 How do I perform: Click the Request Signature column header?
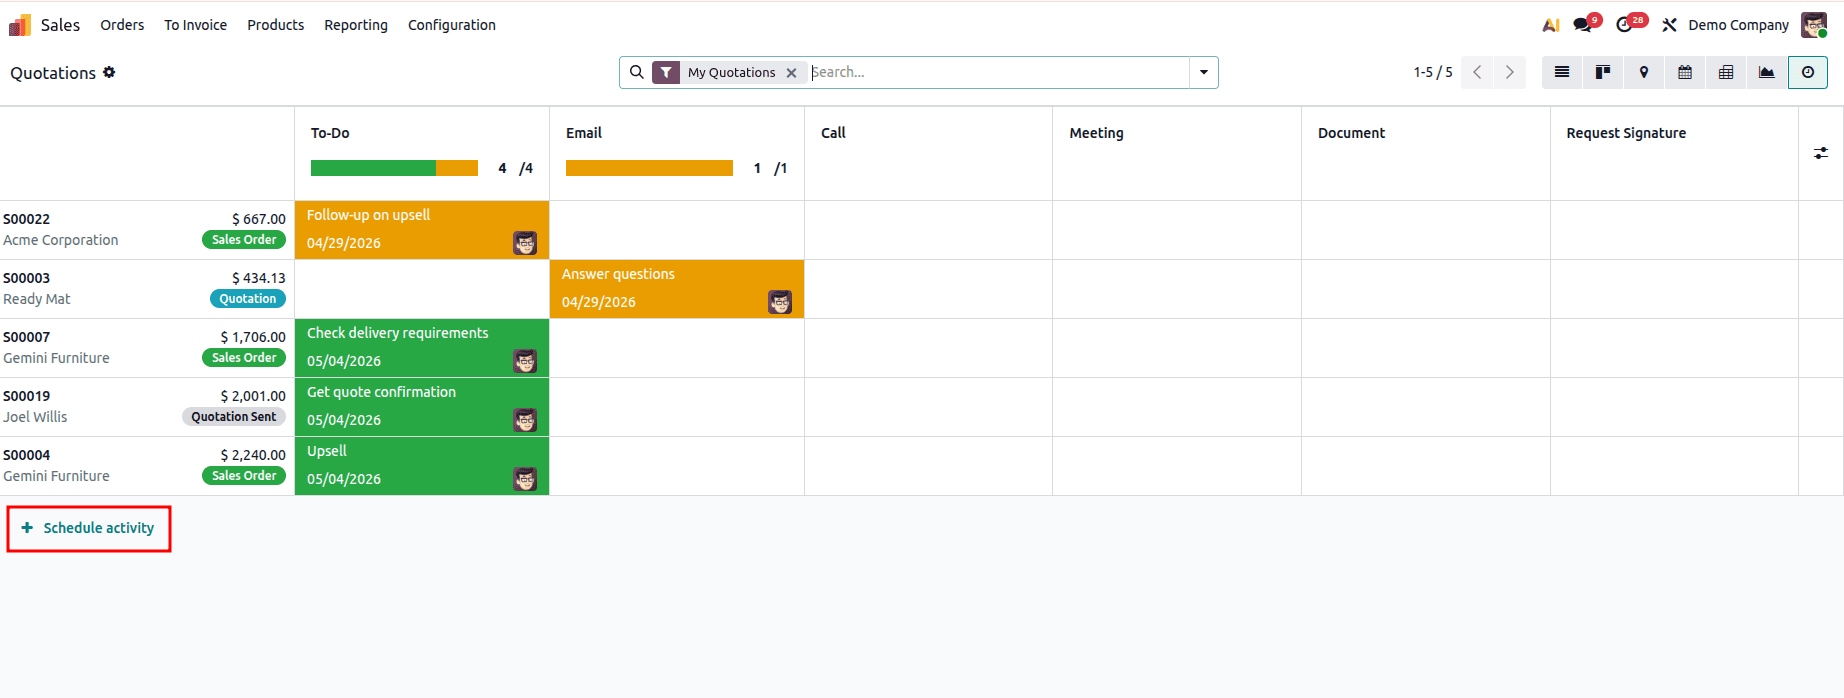pos(1626,133)
